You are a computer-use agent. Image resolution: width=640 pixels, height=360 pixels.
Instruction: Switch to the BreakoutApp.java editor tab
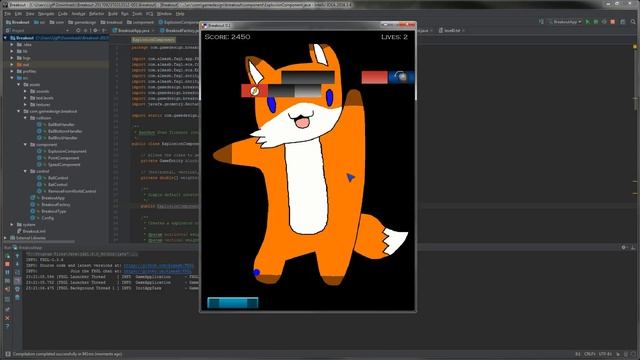point(133,31)
